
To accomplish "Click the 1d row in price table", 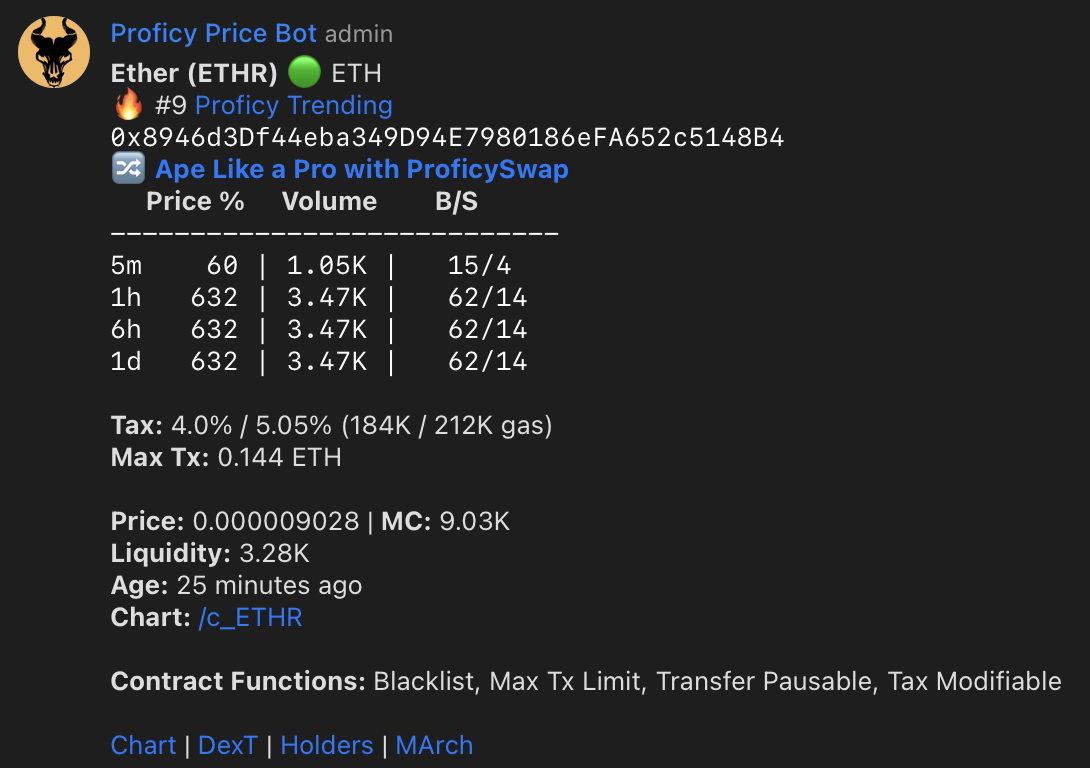I will coord(320,361).
